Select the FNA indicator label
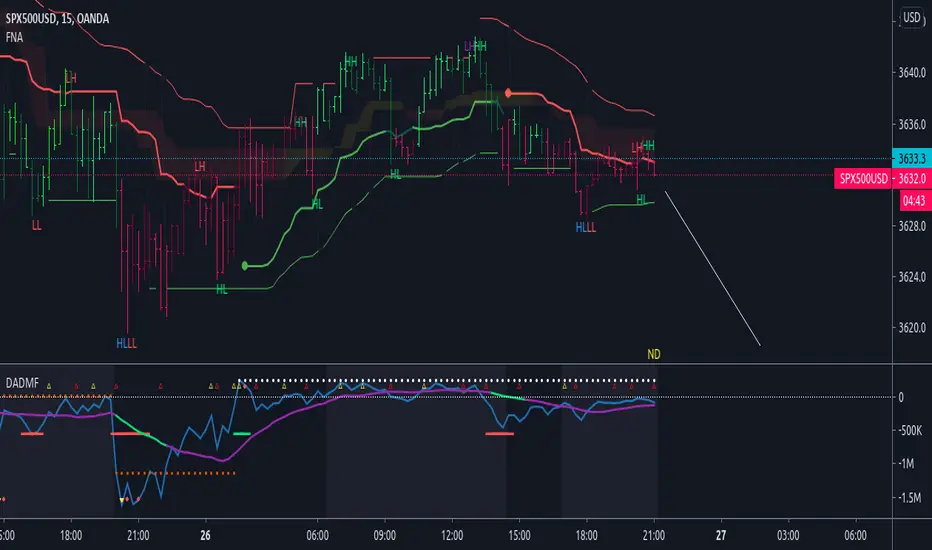Viewport: 932px width, 550px height. [x=14, y=37]
